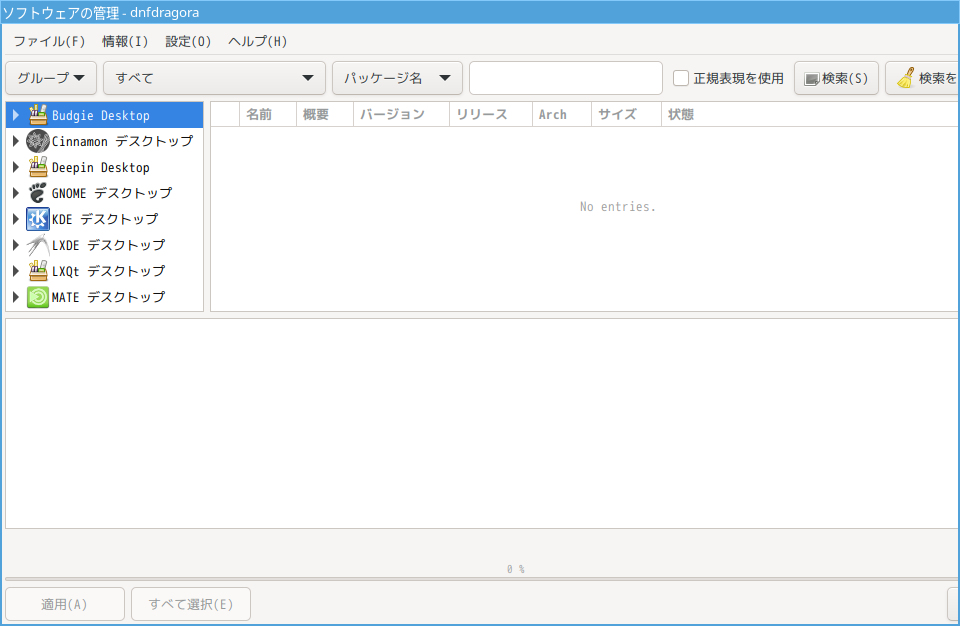The image size is (960, 626).
Task: Click the GNOME footprint icon
Action: (x=38, y=193)
